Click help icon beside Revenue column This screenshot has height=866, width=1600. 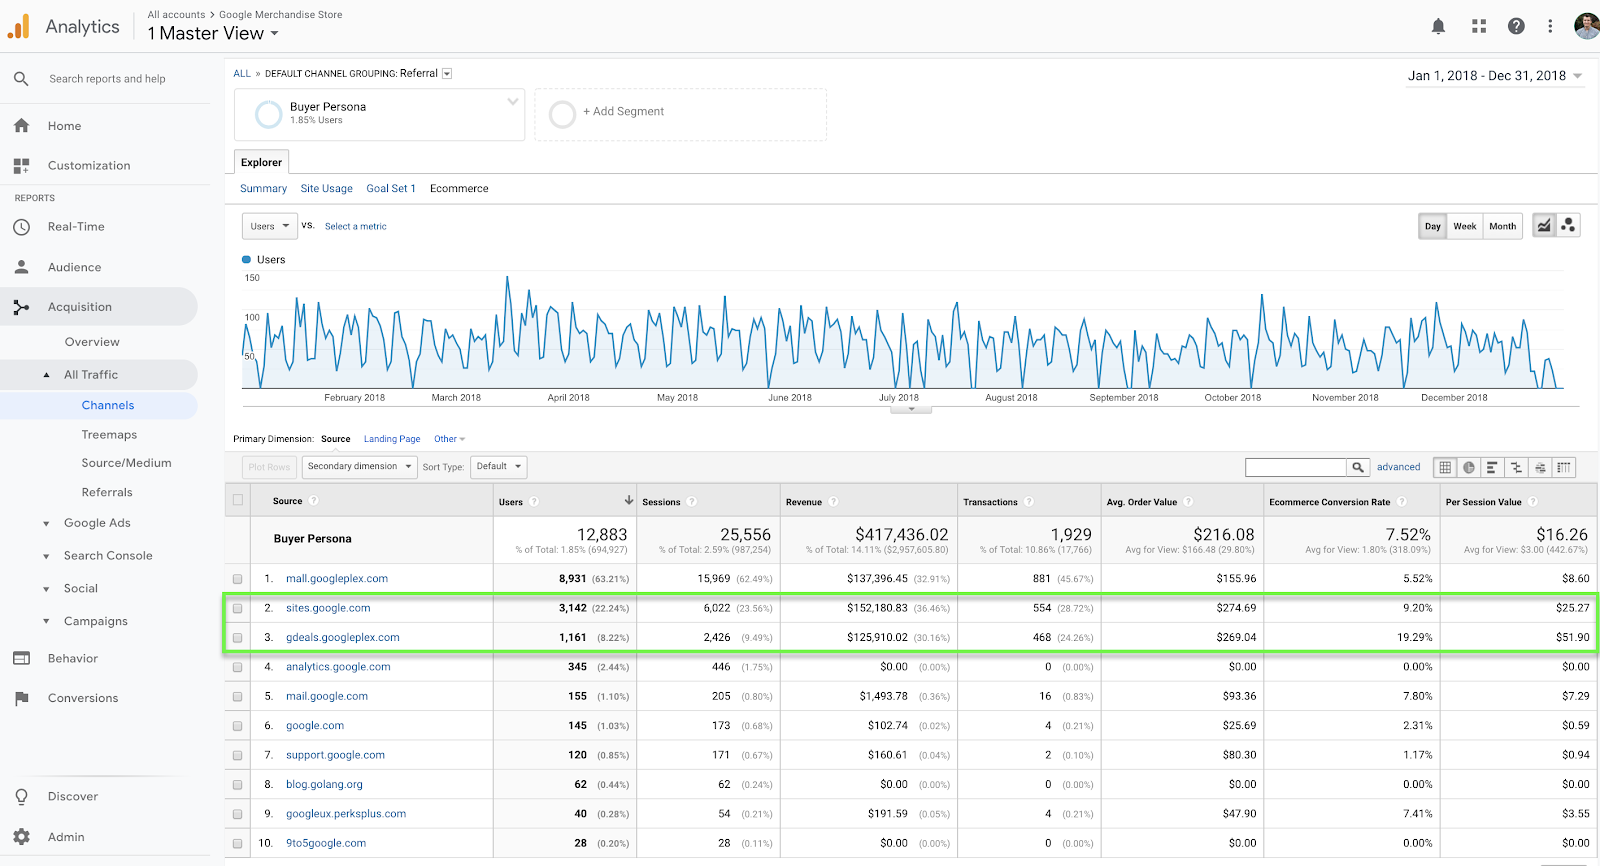[833, 502]
